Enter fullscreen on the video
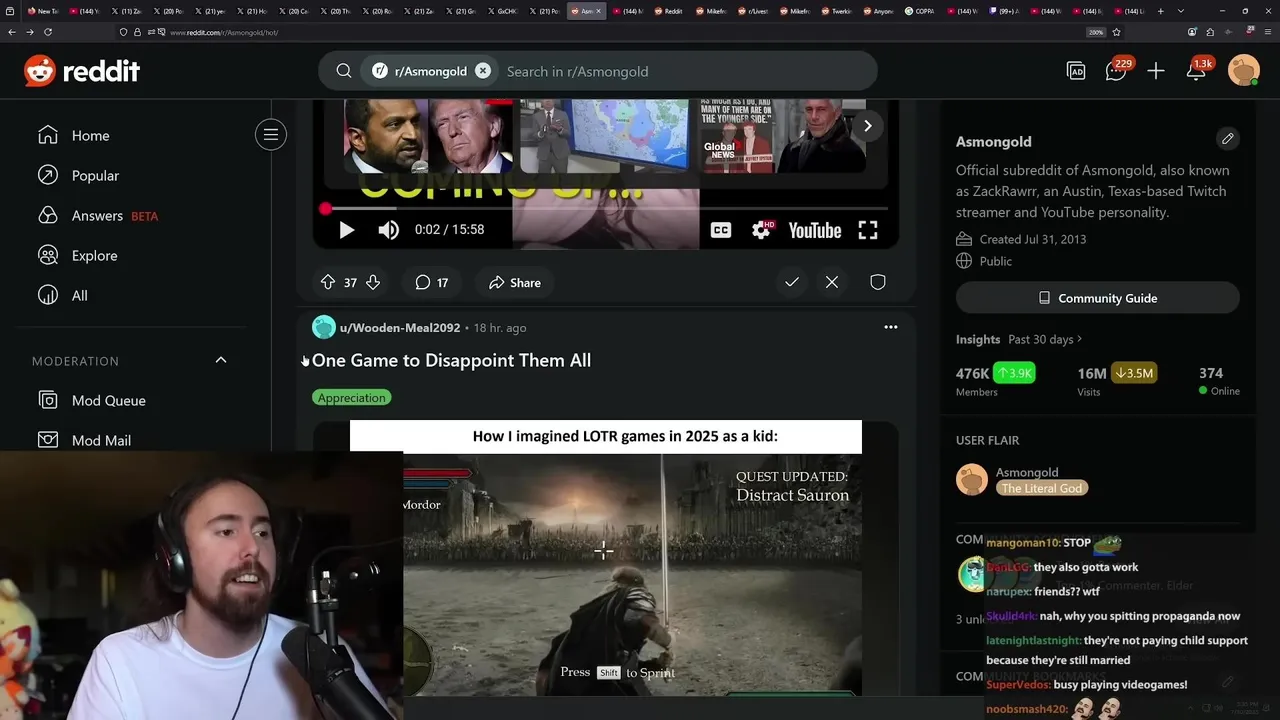Screen dimensions: 1280x720 tap(868, 230)
